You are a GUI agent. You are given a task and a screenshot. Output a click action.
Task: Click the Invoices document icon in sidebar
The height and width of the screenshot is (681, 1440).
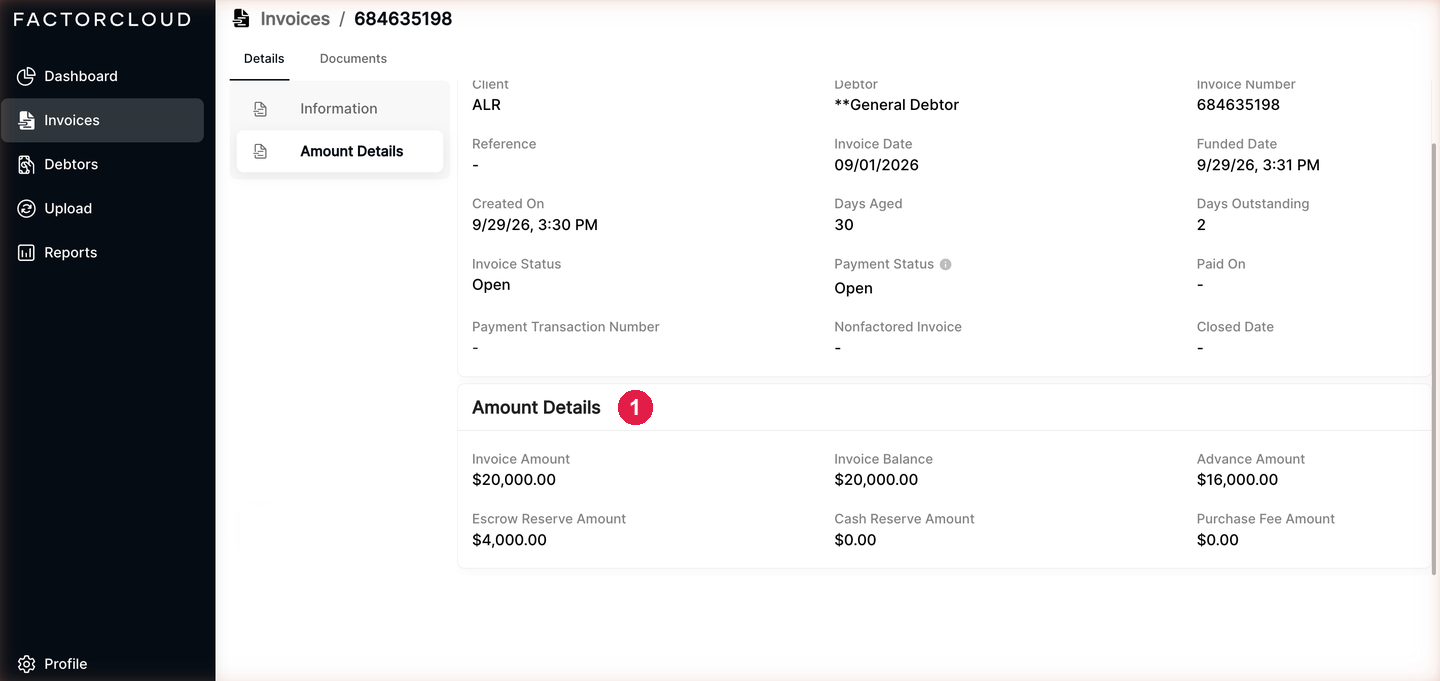pos(27,120)
